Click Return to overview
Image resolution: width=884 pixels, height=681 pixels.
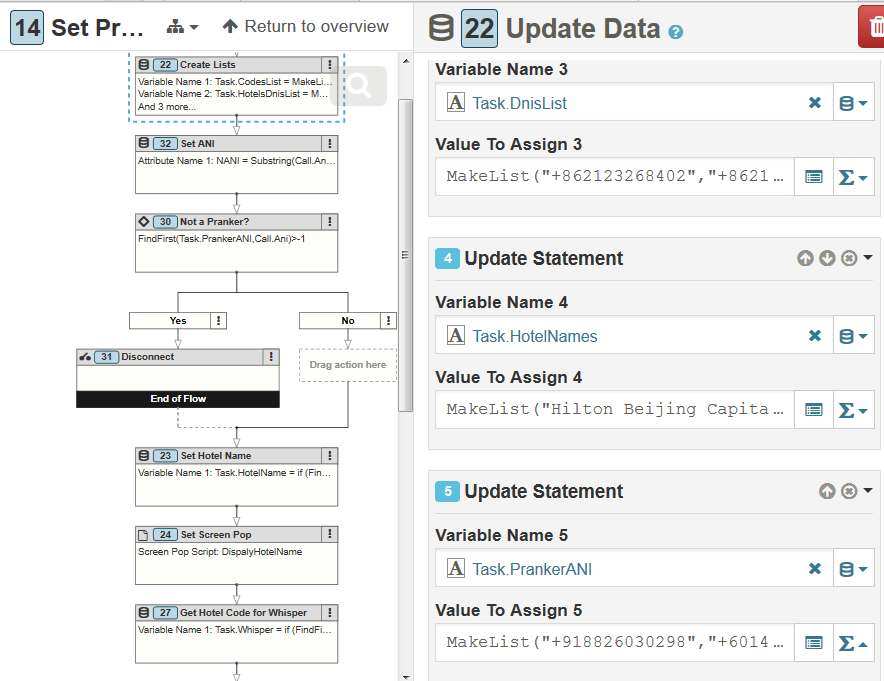305,27
